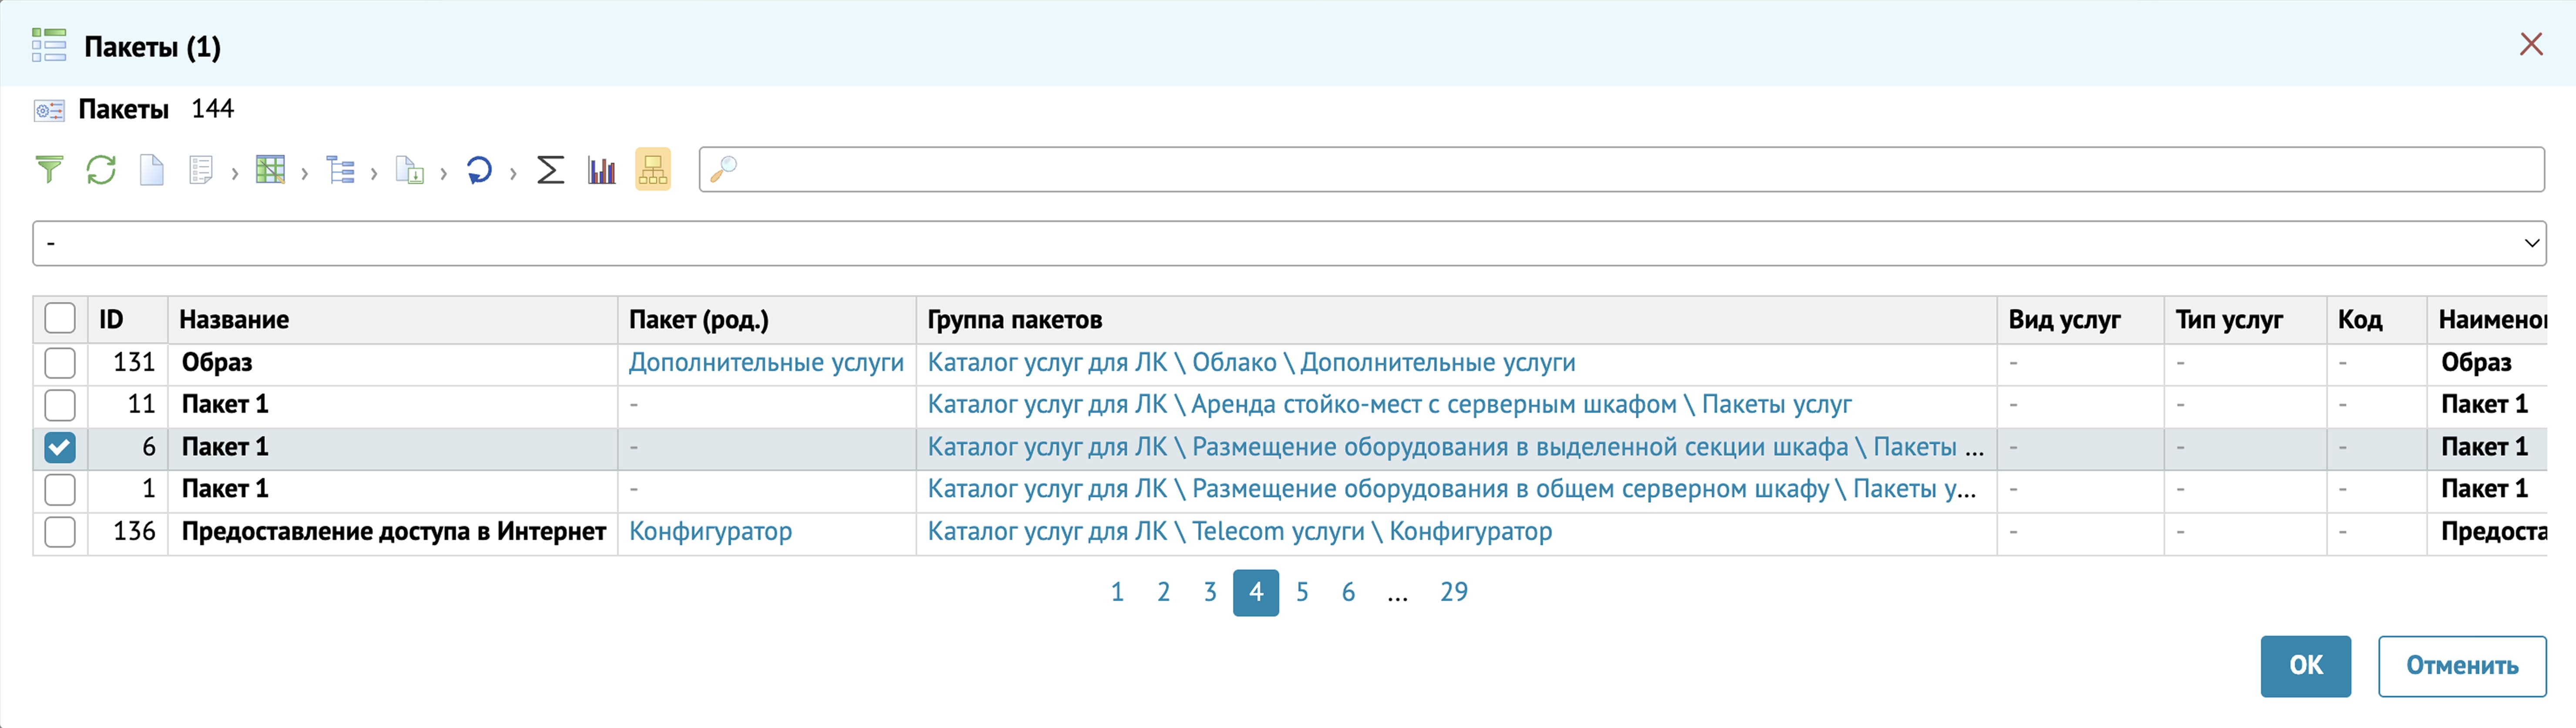
Task: Uncheck the selected row with ID 6
Action: point(60,447)
